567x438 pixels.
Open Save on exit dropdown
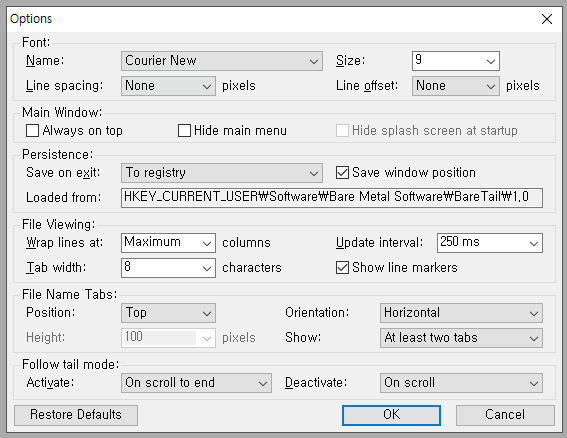pos(222,173)
